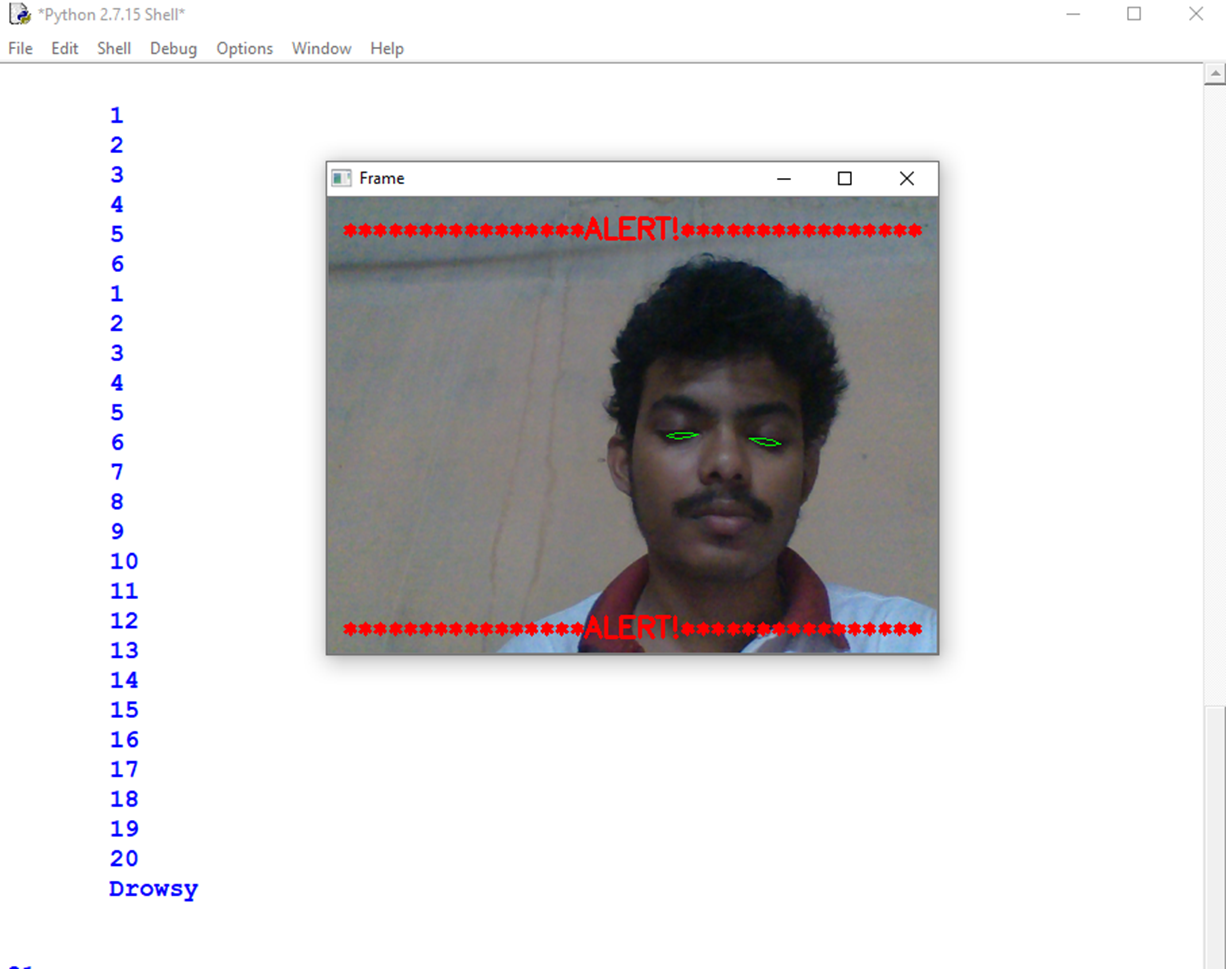Screen dimensions: 1226x969
Task: Click the top ALERT warning banner
Action: pyautogui.click(x=632, y=228)
